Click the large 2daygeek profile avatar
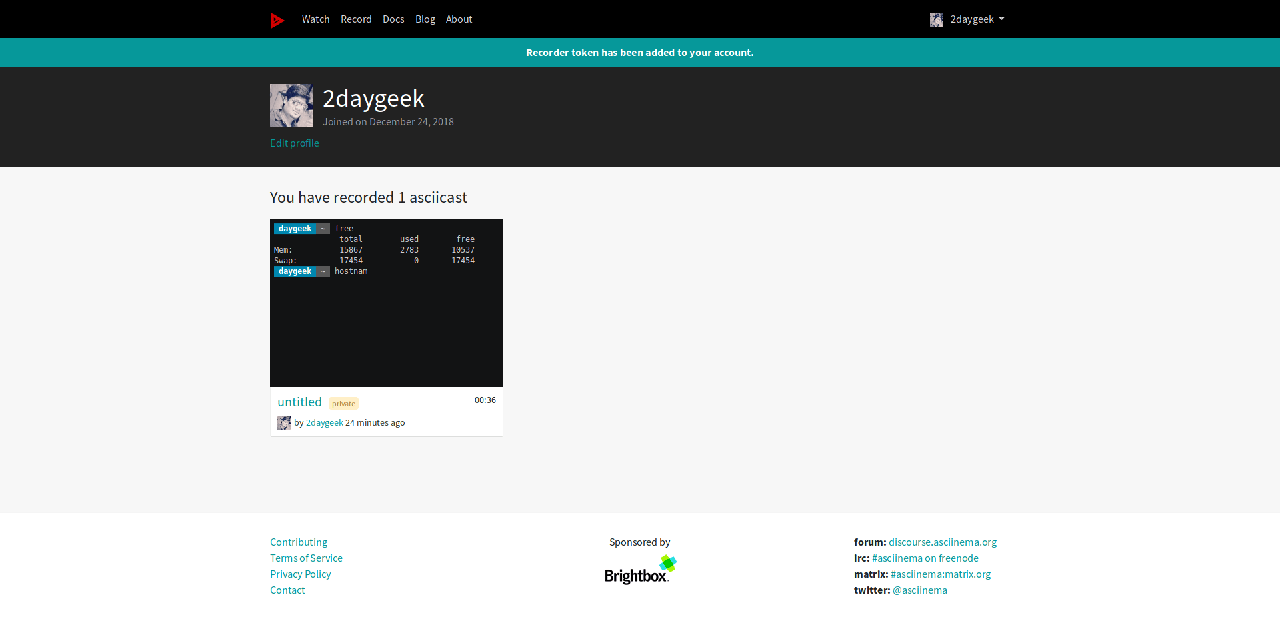This screenshot has height=619, width=1280. pos(291,105)
